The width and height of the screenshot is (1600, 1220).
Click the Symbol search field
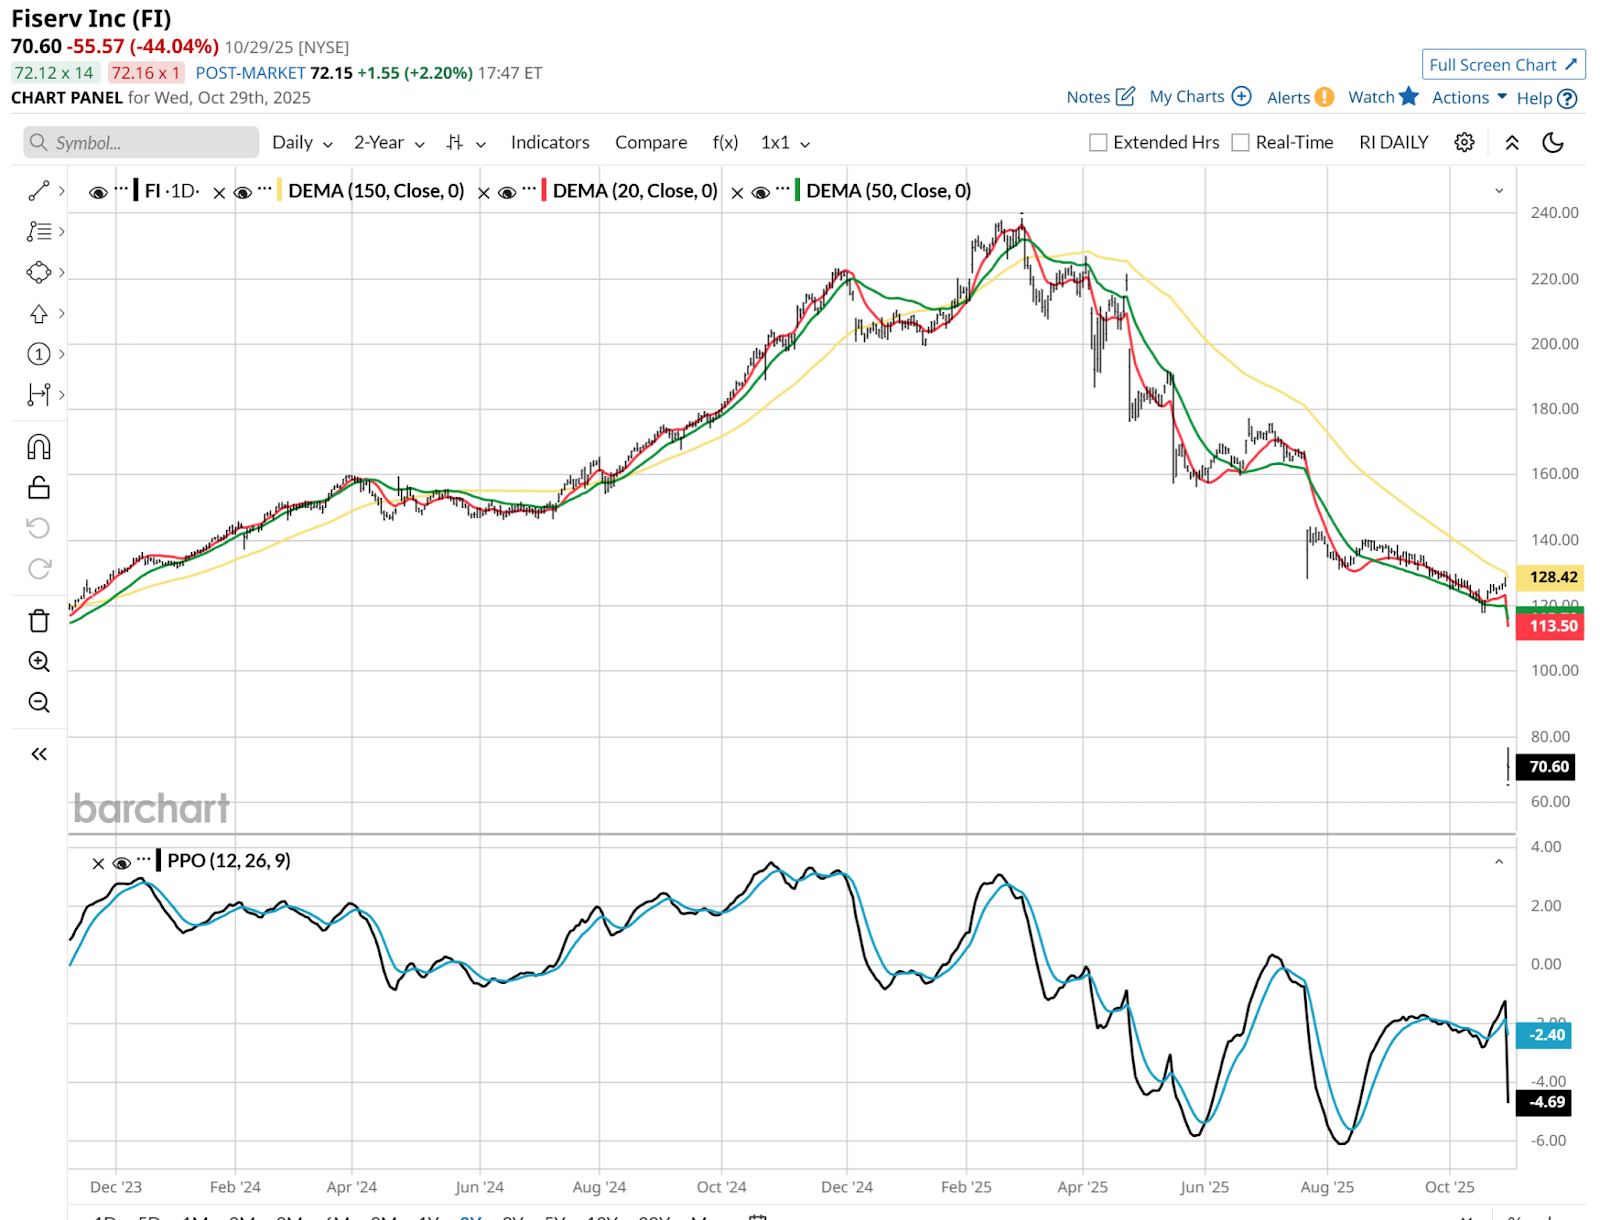[141, 143]
